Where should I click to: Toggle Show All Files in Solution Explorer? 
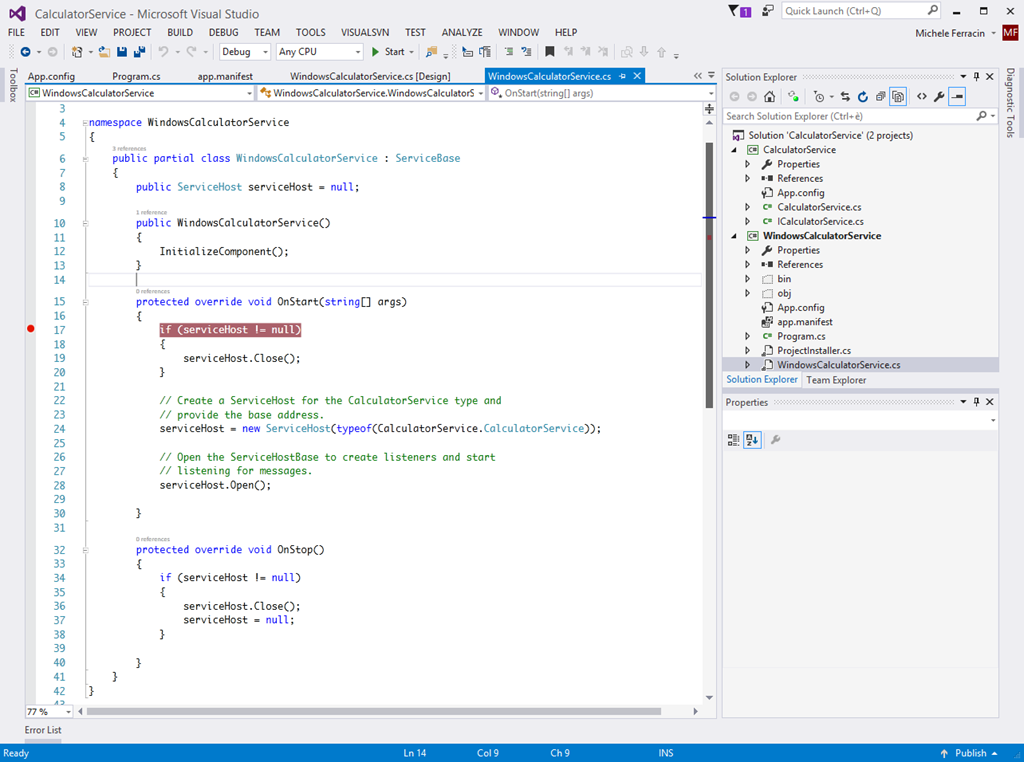898,97
